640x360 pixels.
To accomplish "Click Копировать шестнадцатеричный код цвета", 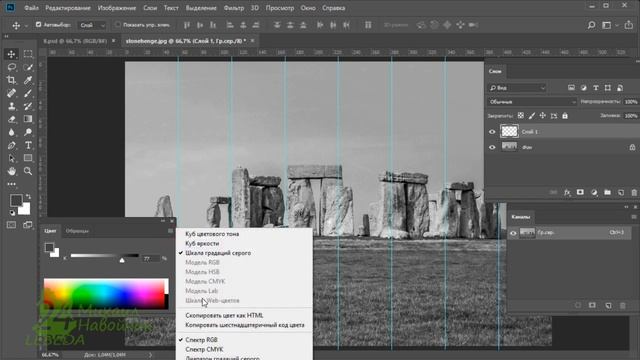I will pos(244,325).
